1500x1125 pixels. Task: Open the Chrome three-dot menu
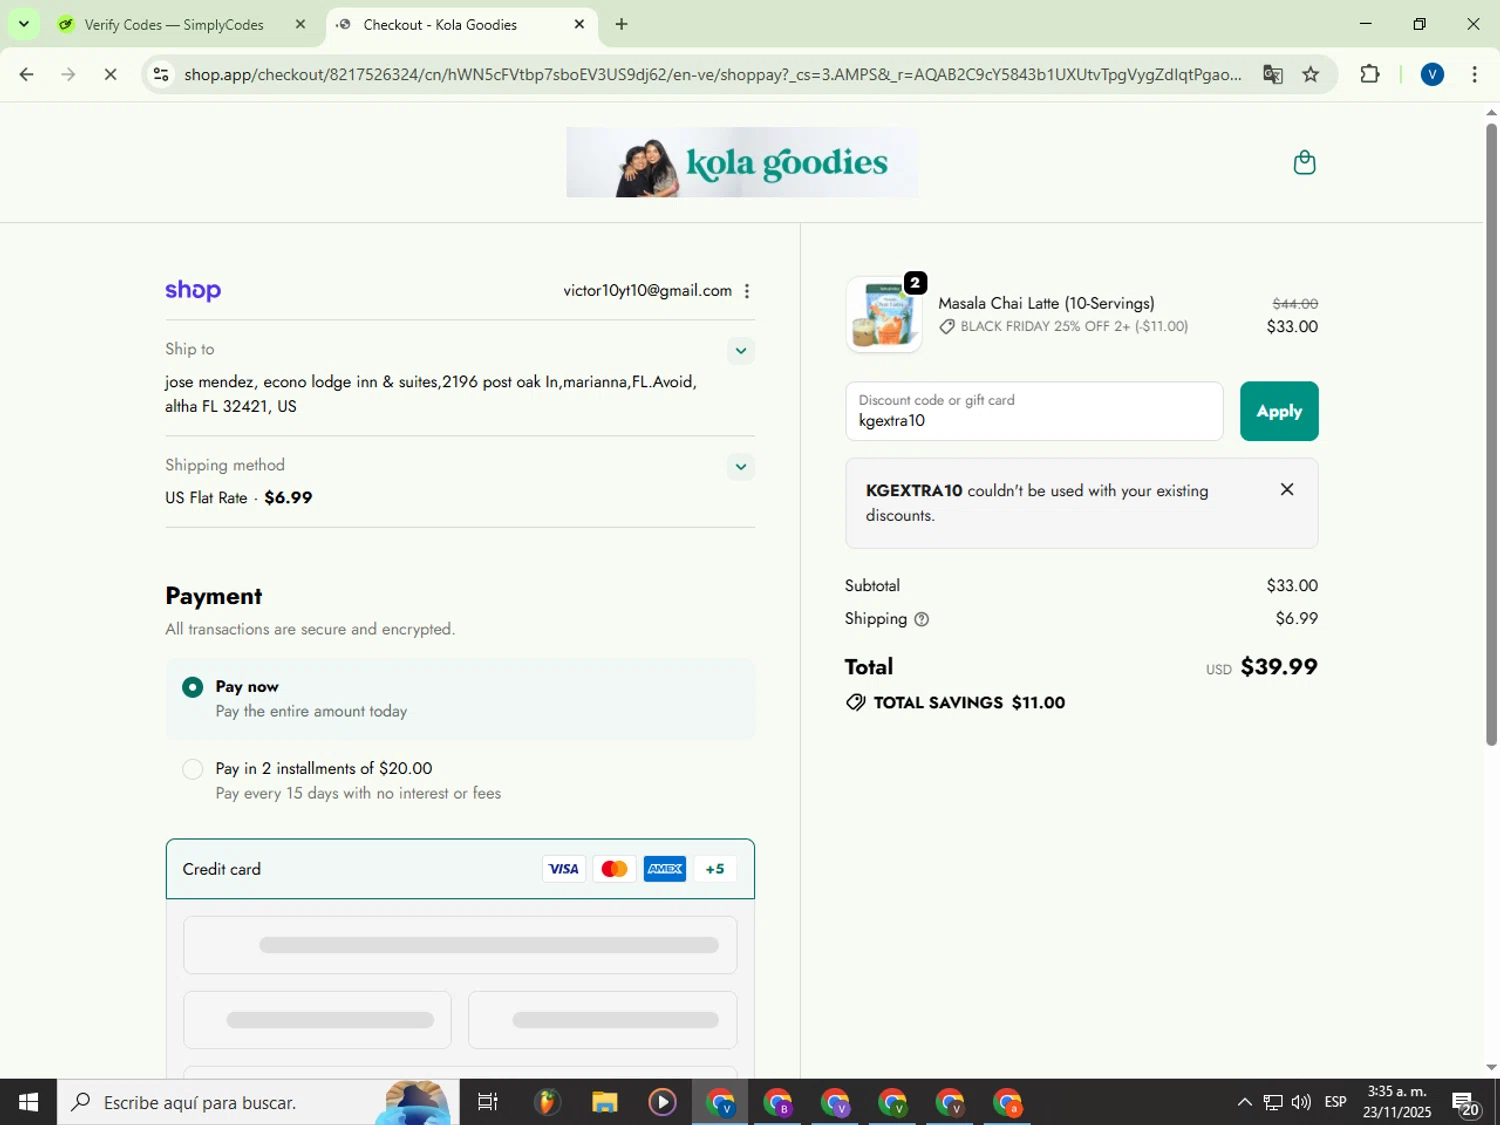[x=1474, y=74]
